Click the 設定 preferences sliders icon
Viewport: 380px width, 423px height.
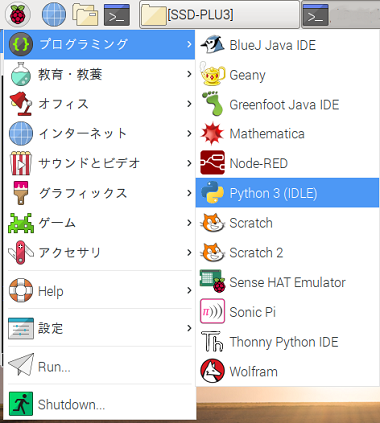click(x=21, y=328)
